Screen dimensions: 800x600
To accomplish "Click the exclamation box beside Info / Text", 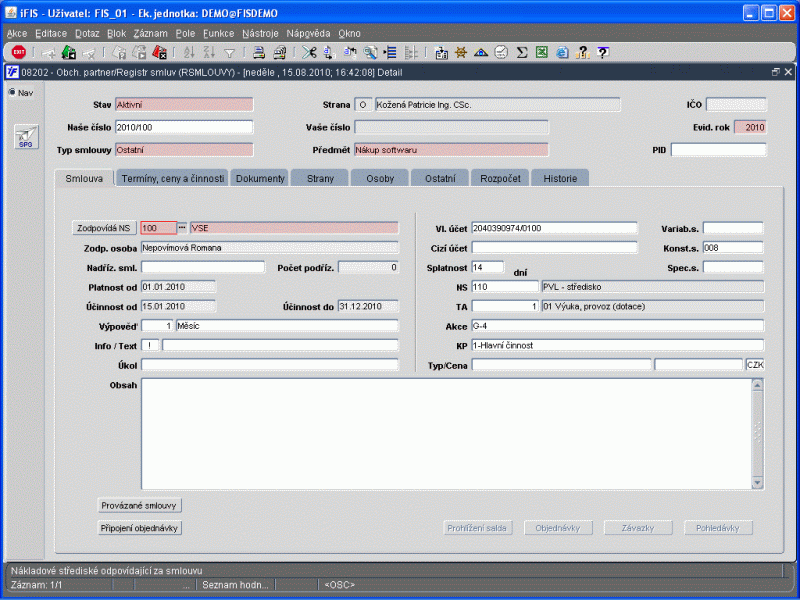I will tap(150, 346).
